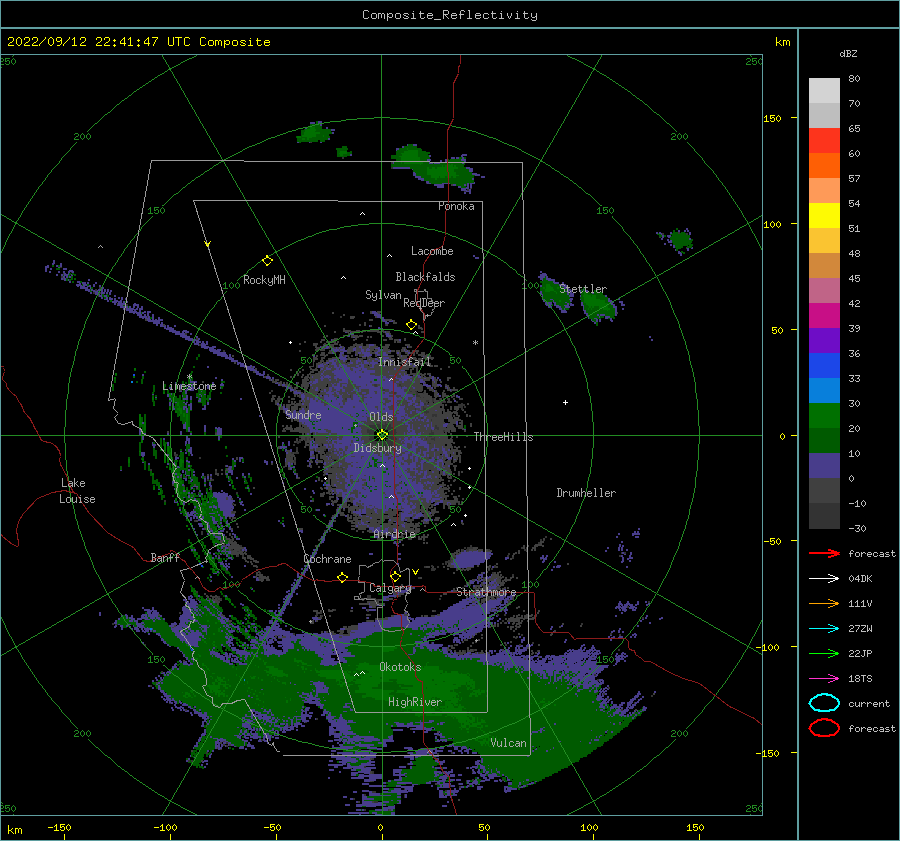Select the Drumheller label

point(586,493)
